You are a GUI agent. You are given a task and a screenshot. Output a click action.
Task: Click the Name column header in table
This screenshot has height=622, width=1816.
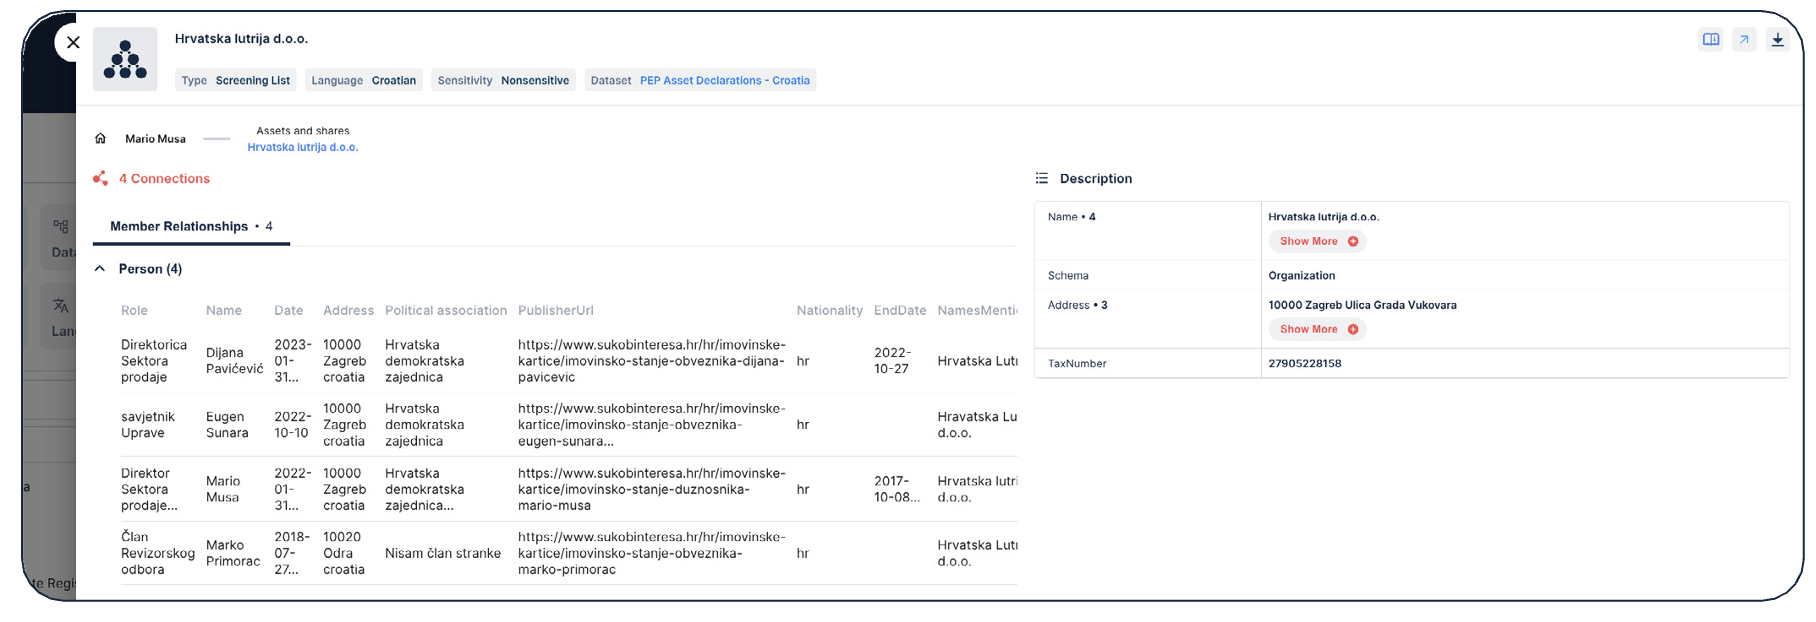coord(224,310)
